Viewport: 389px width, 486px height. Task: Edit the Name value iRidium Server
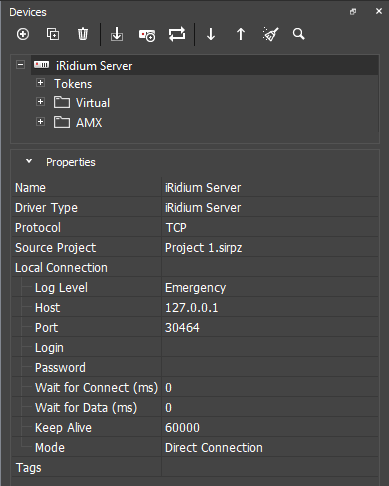tap(270, 187)
